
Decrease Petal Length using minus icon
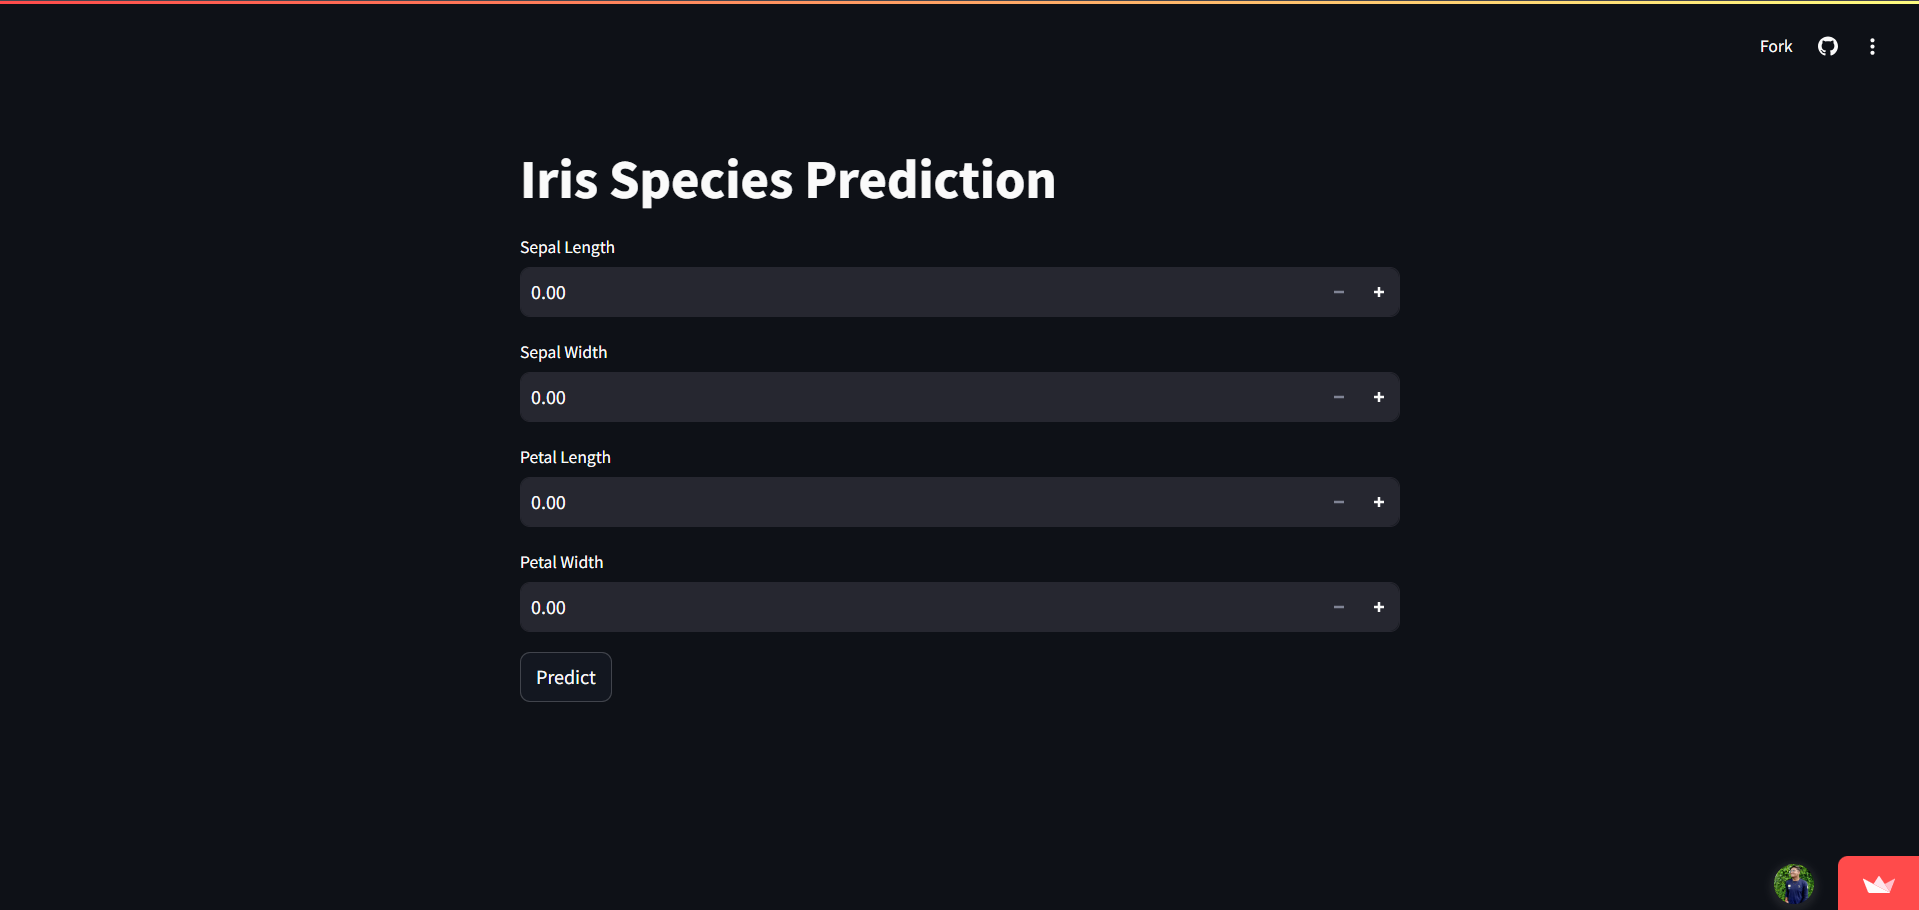pyautogui.click(x=1339, y=502)
